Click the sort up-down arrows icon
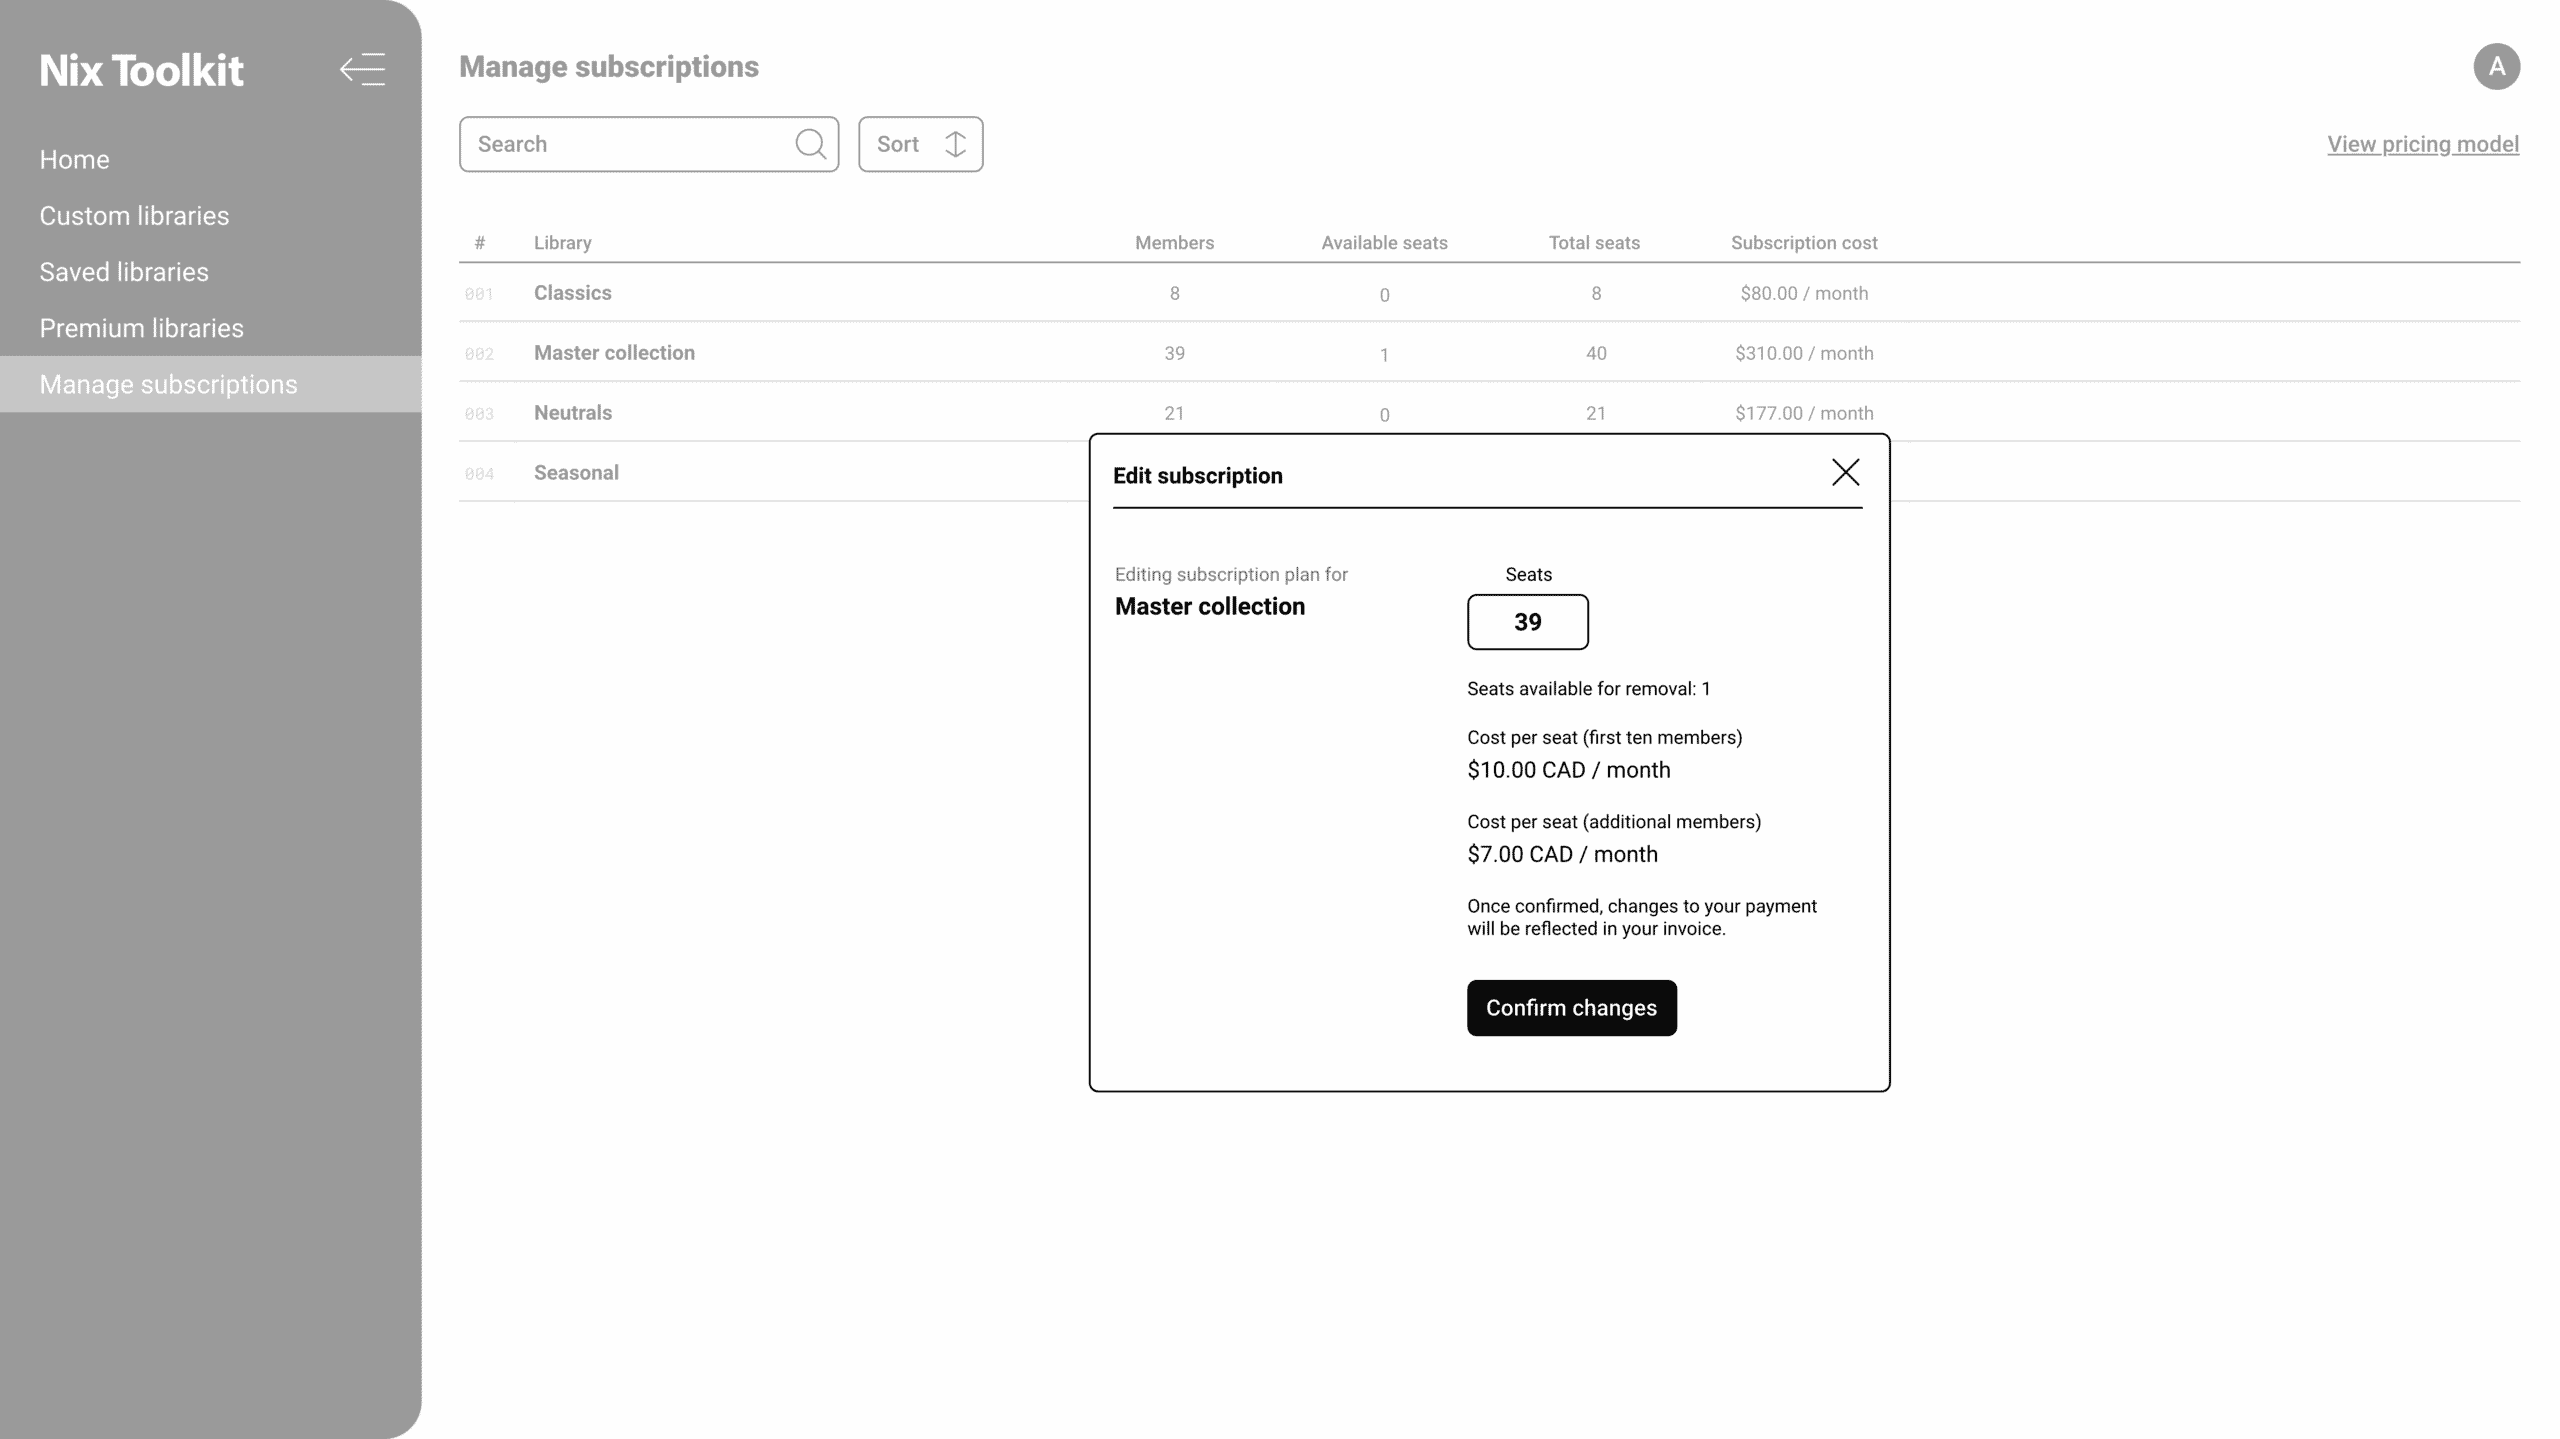The width and height of the screenshot is (2560, 1439). pos(955,144)
